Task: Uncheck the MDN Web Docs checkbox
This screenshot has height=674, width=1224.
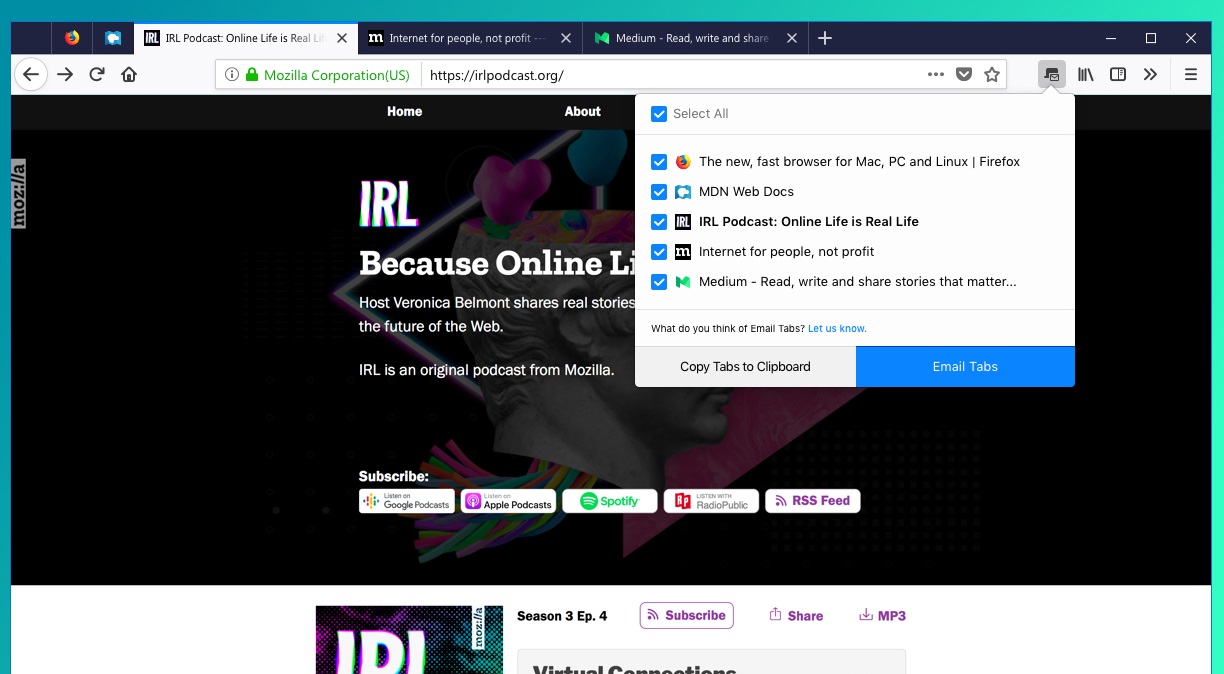Action: pyautogui.click(x=659, y=192)
